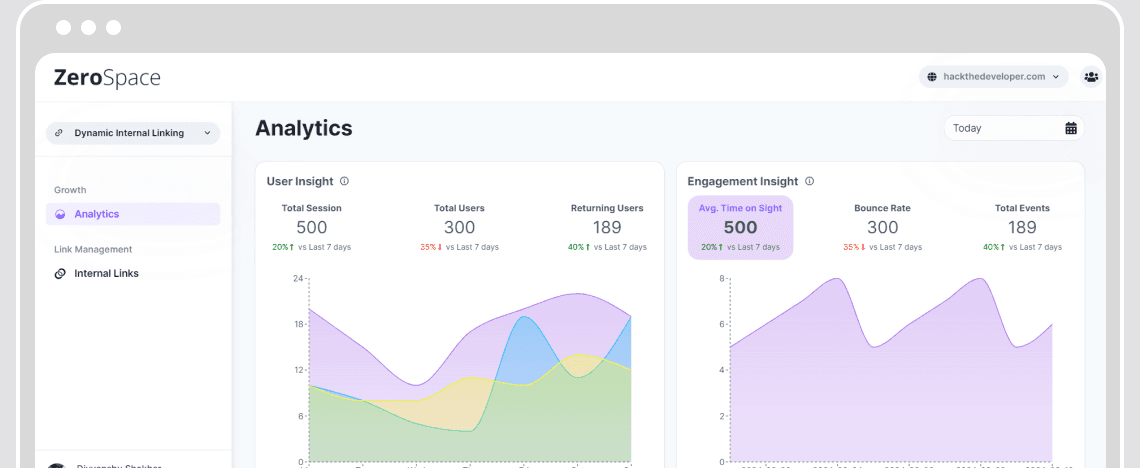Select the Bounce Rate metric

coord(883,227)
